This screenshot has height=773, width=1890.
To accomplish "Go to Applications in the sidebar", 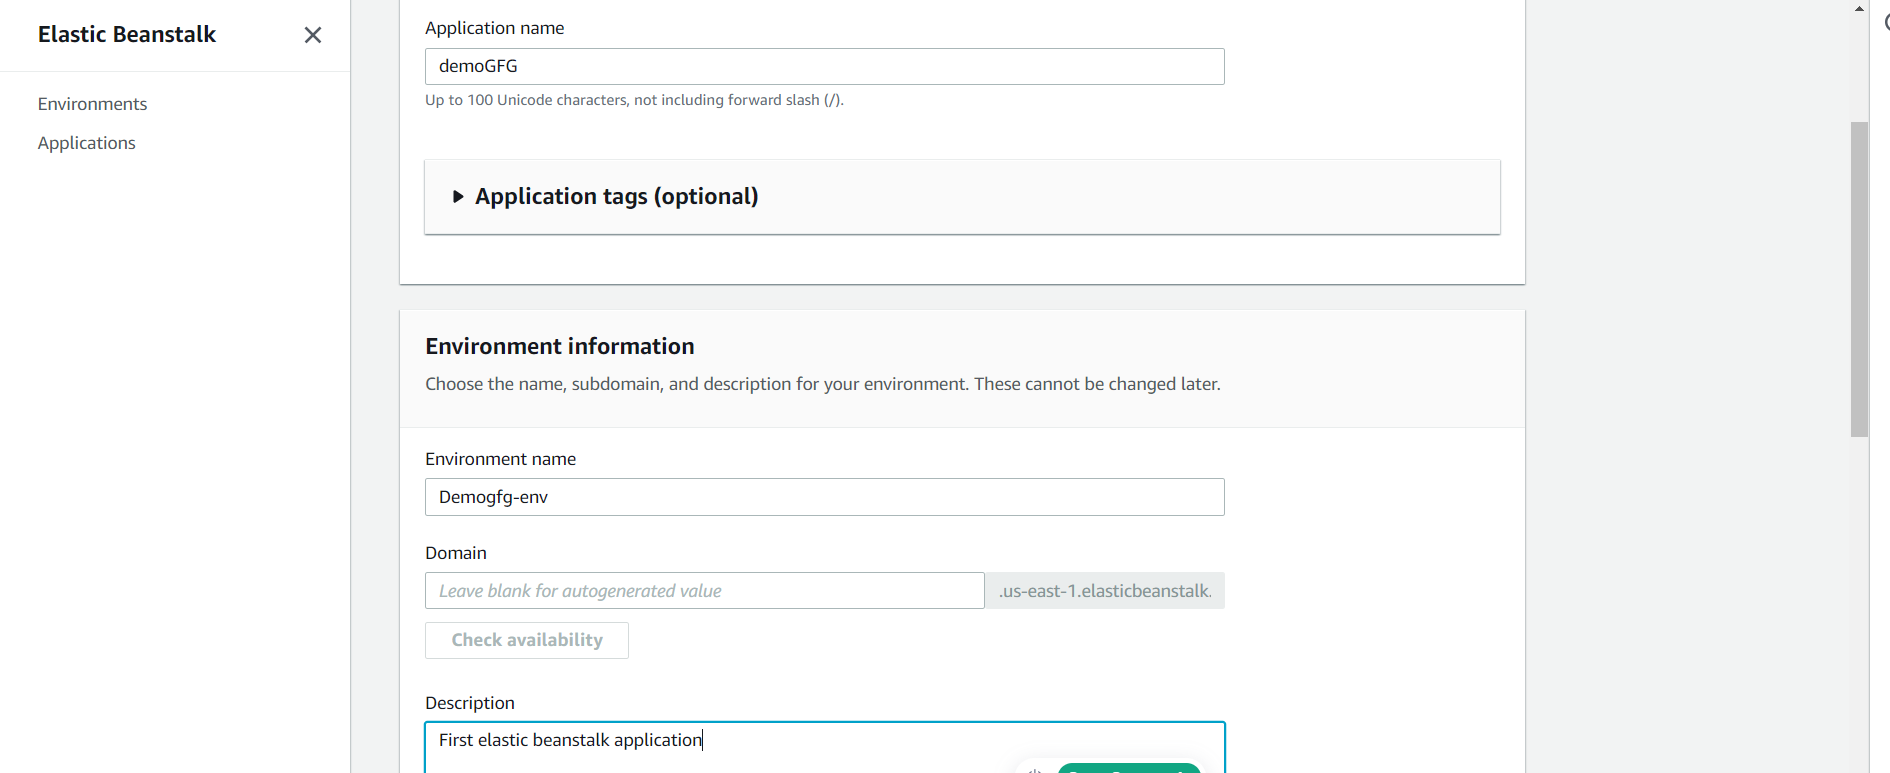I will pos(86,143).
